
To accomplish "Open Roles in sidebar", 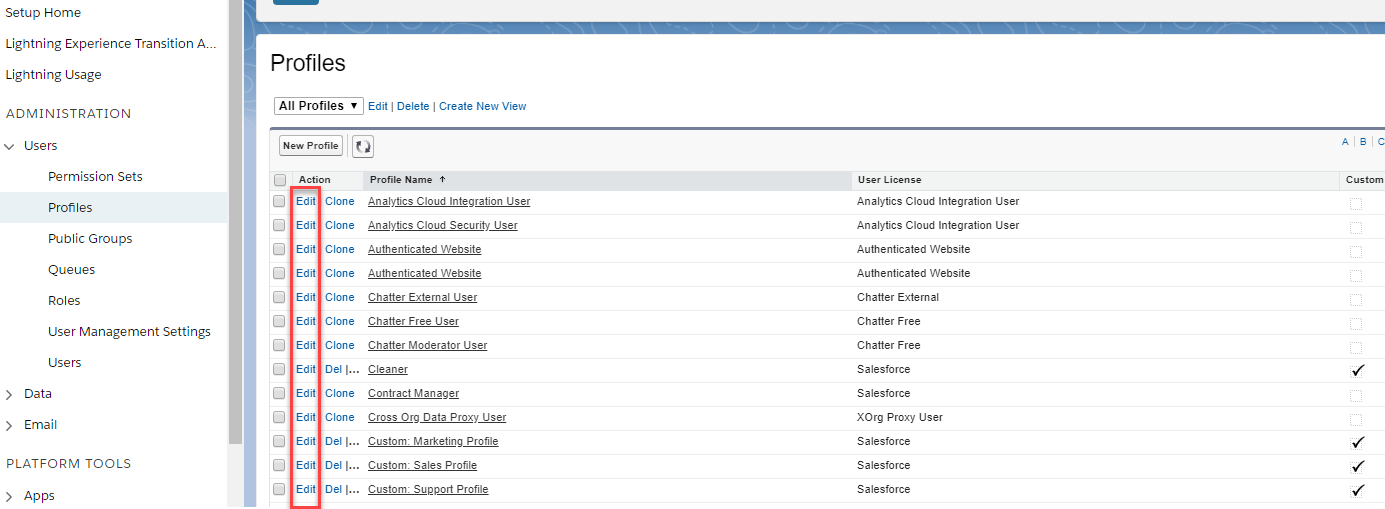I will tap(64, 301).
